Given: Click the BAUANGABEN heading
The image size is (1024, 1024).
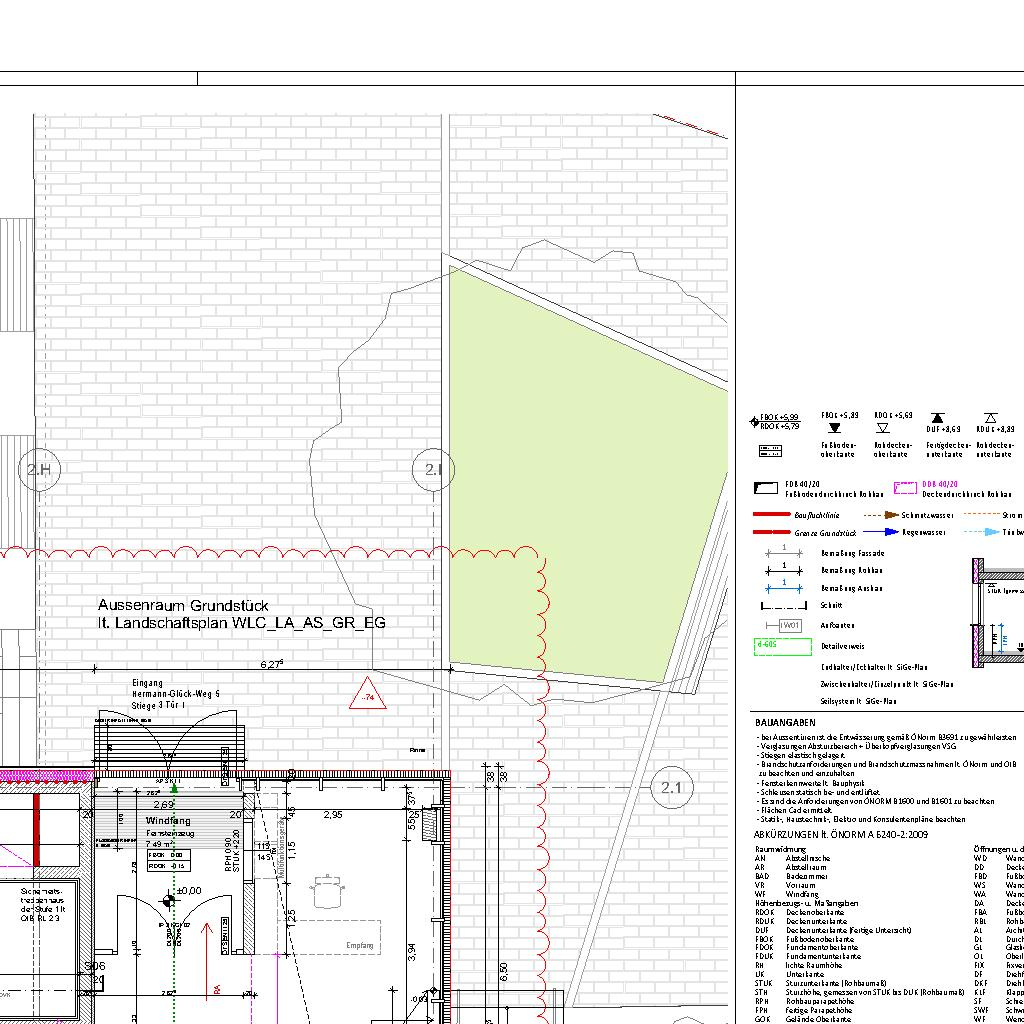Looking at the screenshot, I should 785,721.
